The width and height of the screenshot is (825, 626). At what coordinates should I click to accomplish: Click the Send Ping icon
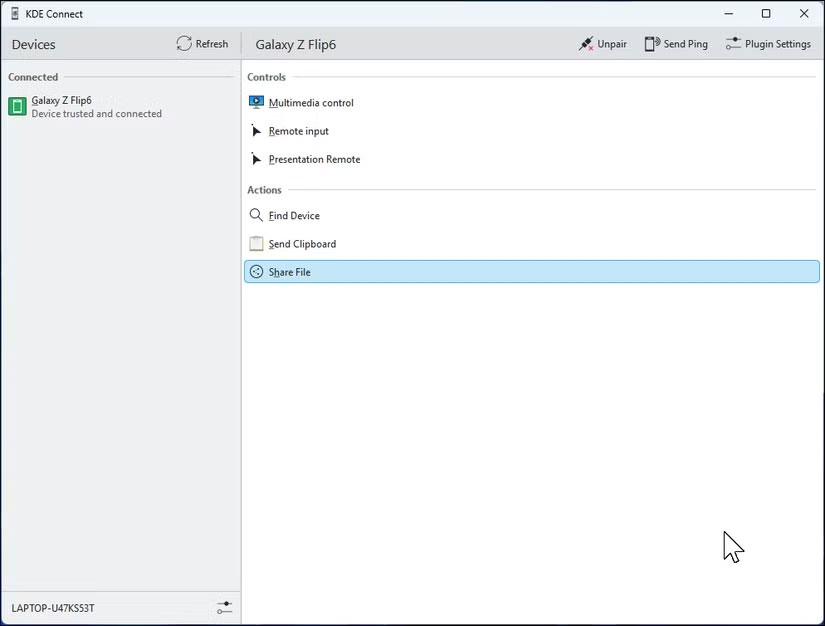point(652,44)
